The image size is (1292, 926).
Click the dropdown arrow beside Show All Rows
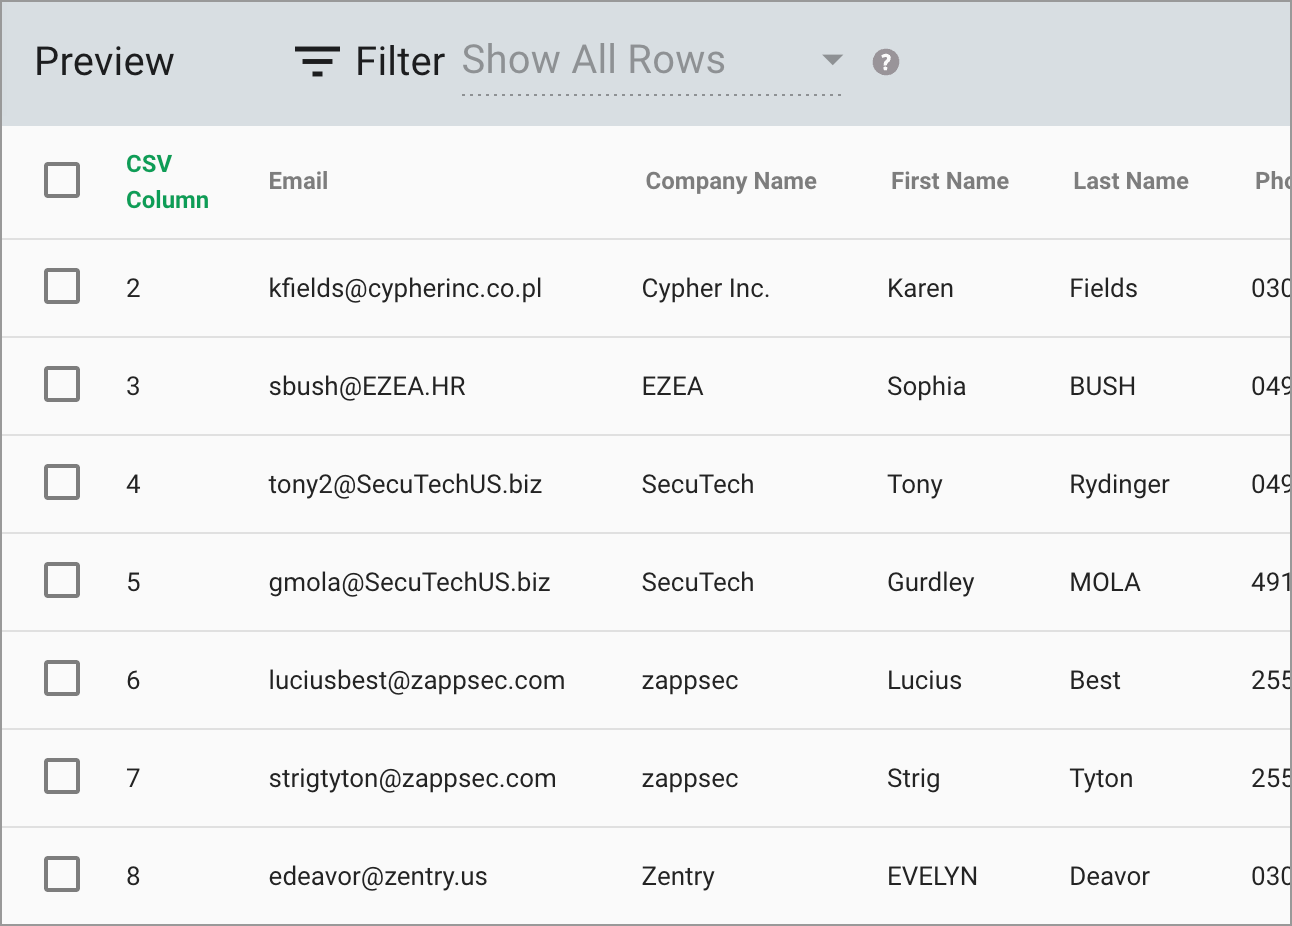833,60
